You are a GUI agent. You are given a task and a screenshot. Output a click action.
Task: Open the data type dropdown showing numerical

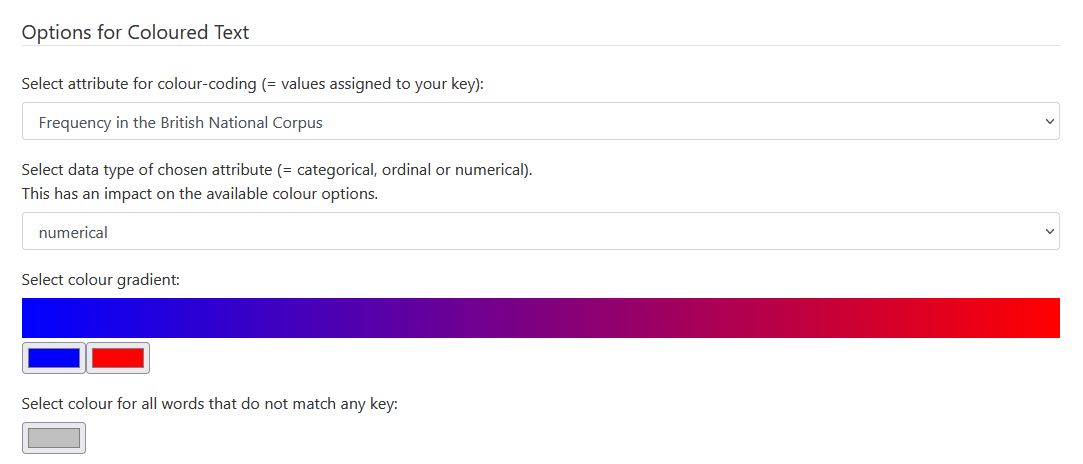pos(540,232)
